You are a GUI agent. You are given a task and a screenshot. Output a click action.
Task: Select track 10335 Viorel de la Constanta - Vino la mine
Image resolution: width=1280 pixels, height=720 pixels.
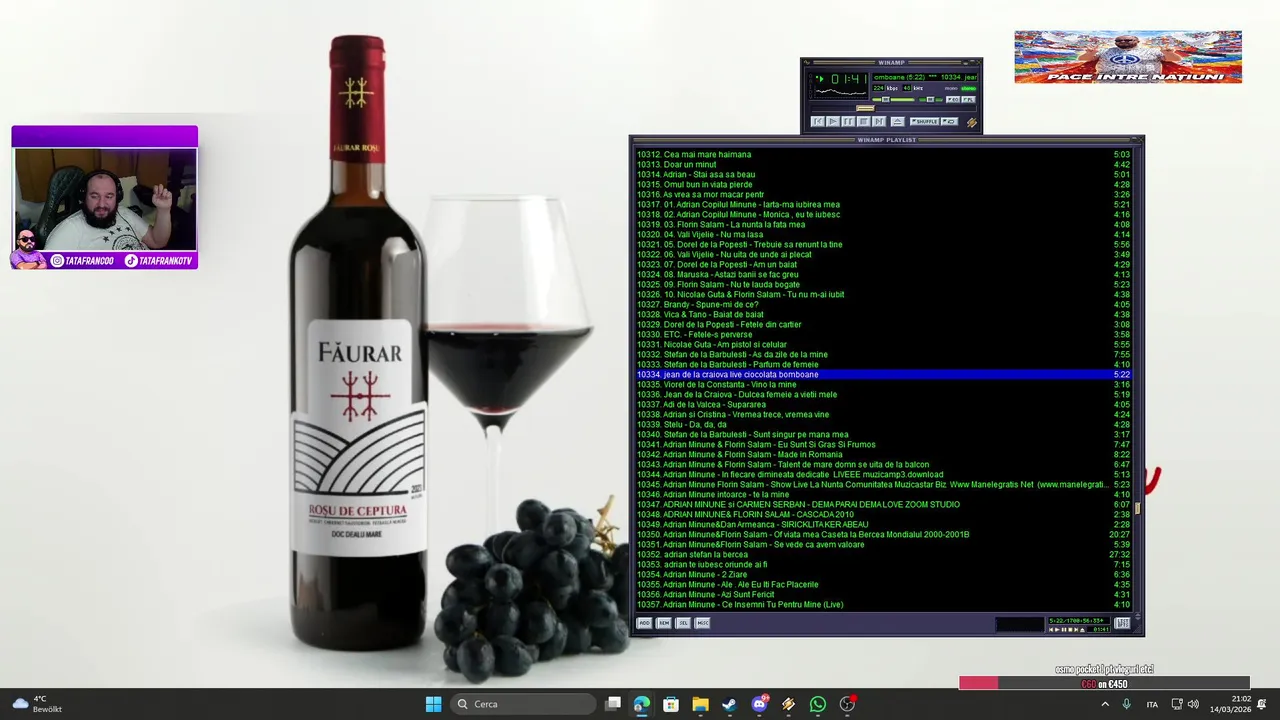click(883, 385)
